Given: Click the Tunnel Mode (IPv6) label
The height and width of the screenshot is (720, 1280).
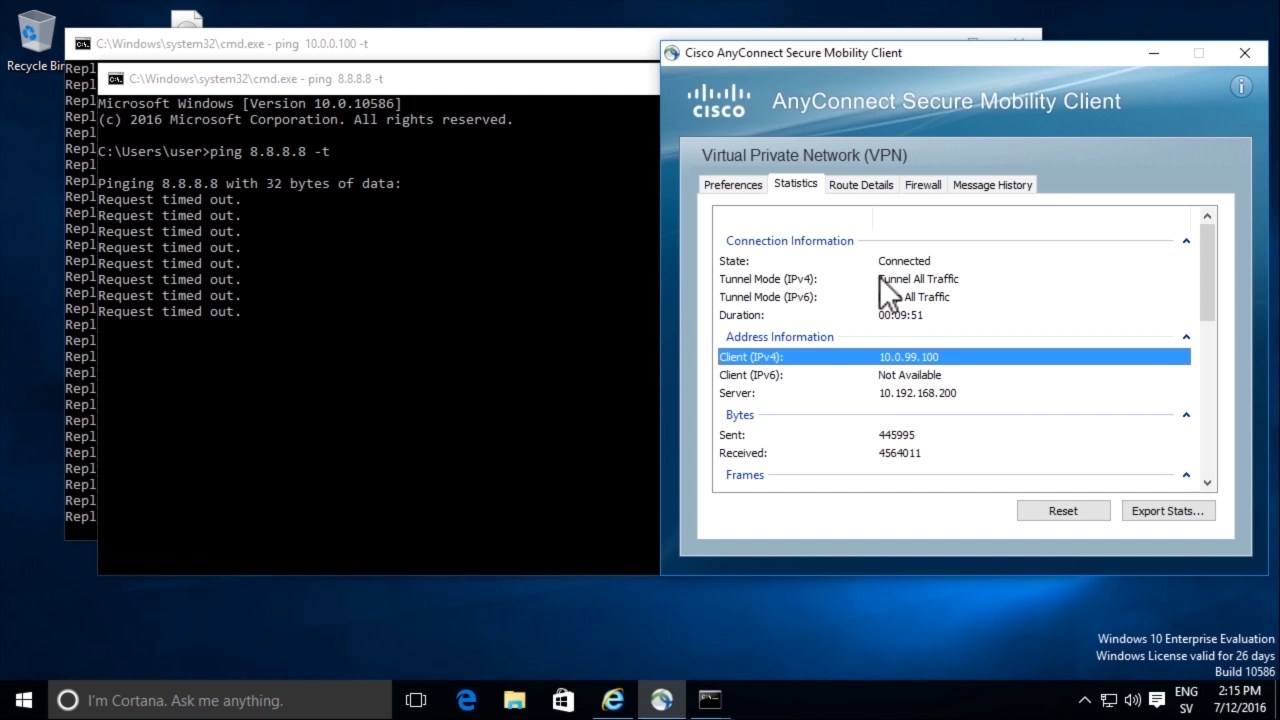Looking at the screenshot, I should [x=768, y=297].
